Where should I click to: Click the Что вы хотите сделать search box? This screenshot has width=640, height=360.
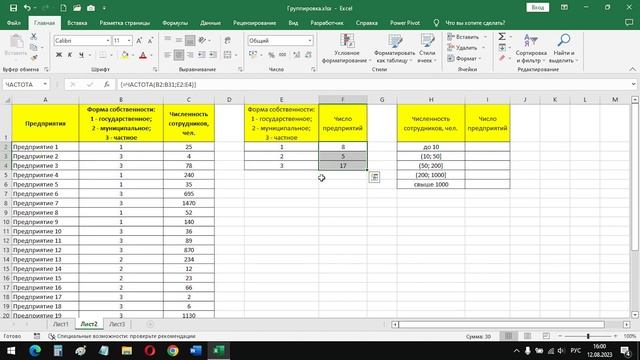tap(475, 23)
